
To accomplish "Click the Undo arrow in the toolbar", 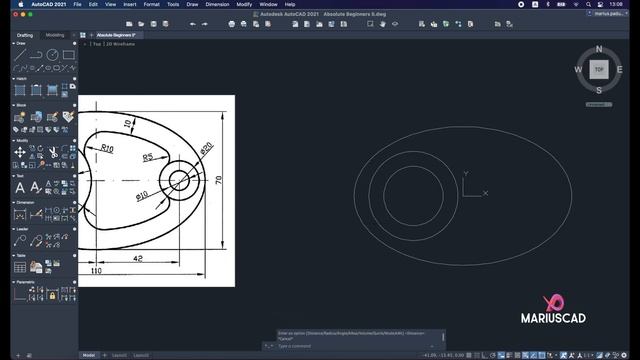I will (192, 24).
